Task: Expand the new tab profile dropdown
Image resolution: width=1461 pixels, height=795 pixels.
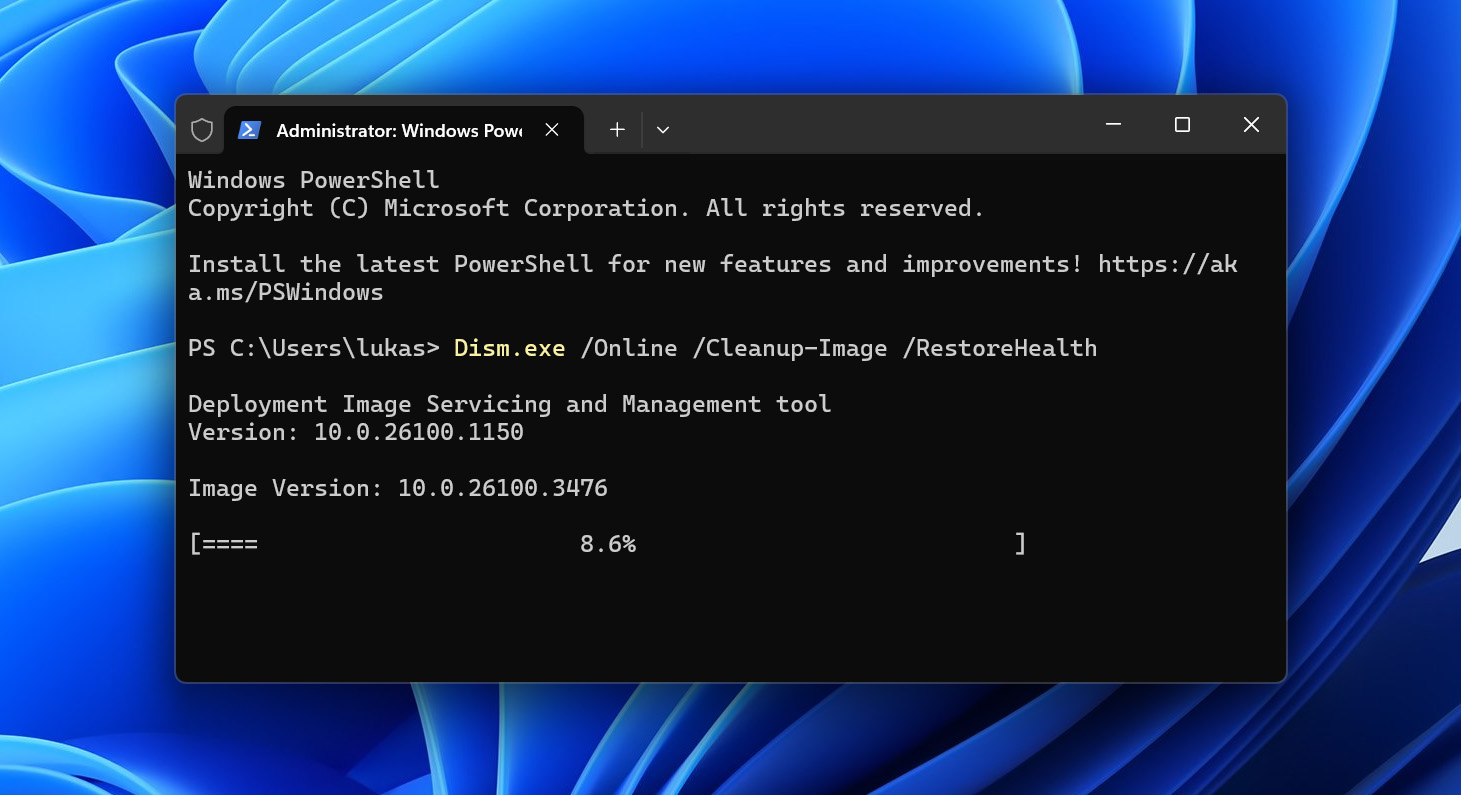Action: point(662,130)
